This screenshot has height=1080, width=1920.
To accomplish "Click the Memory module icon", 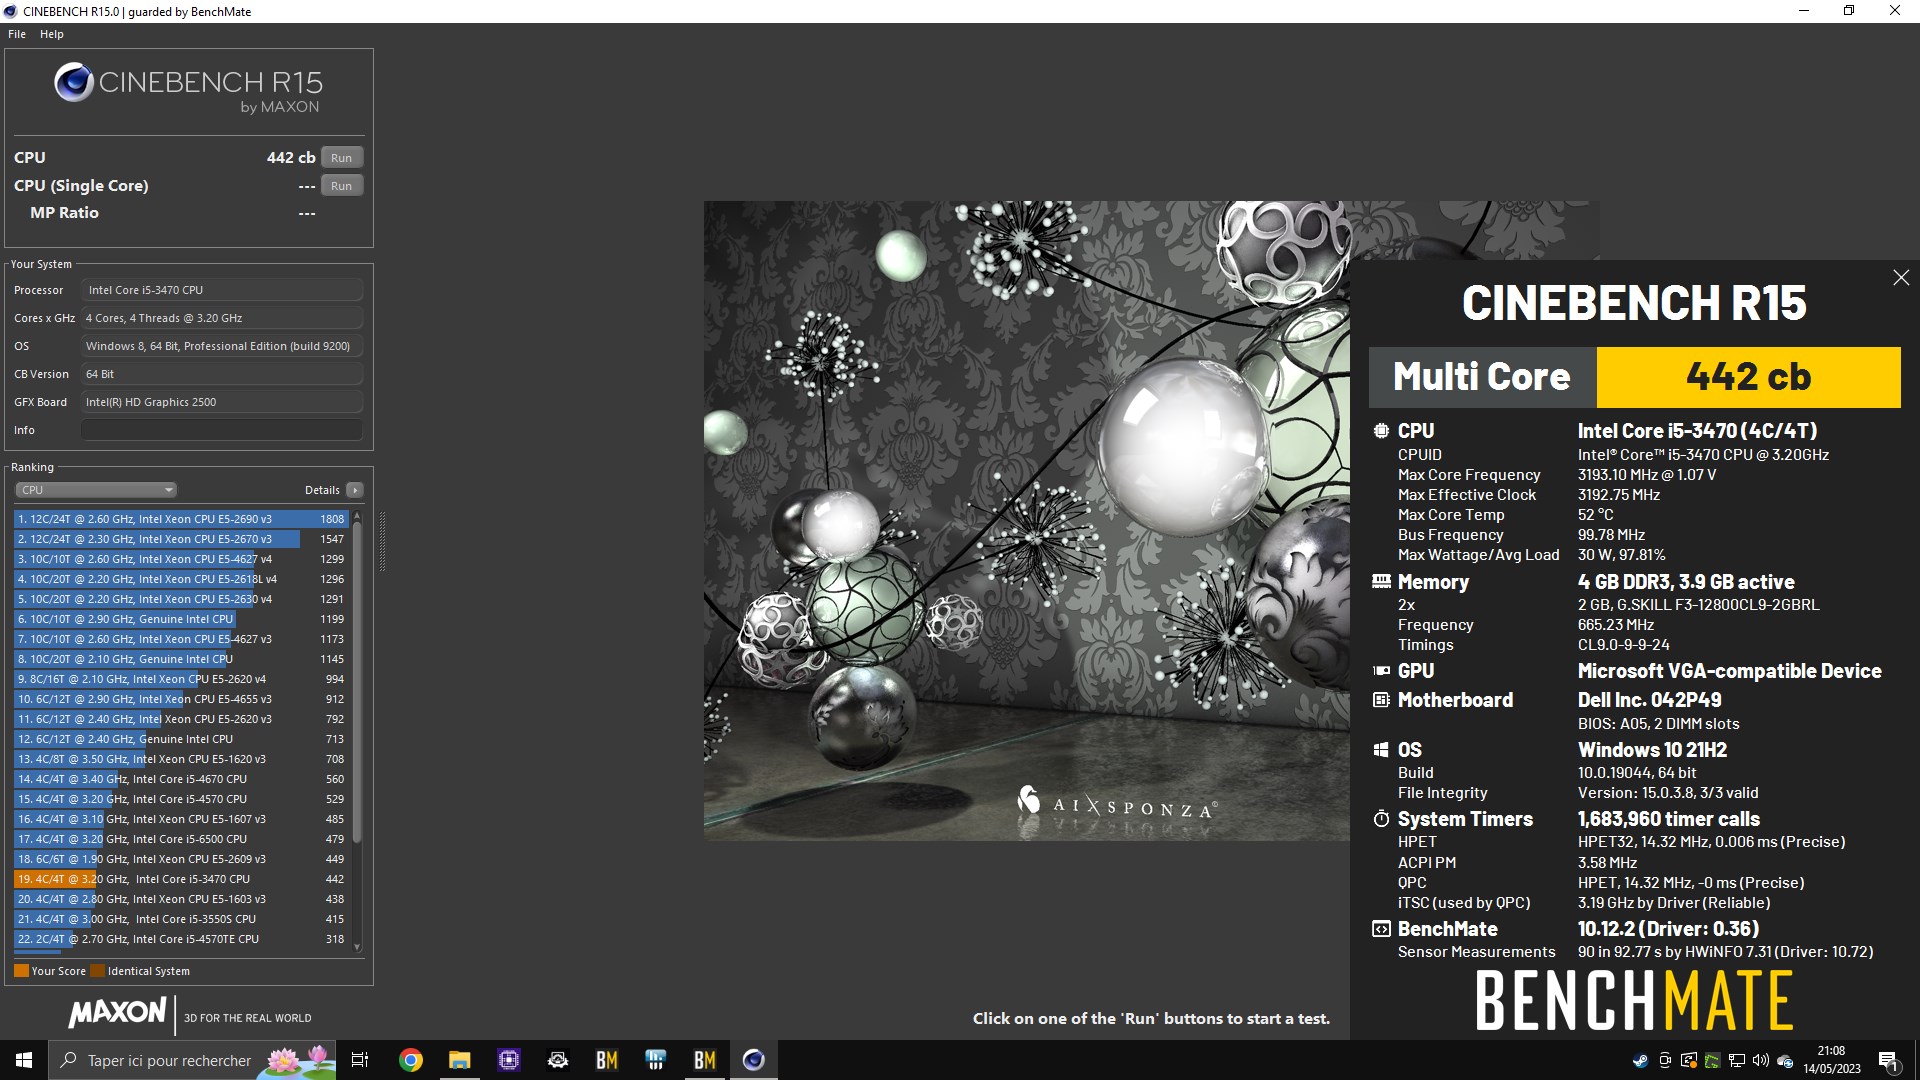I will (x=1381, y=581).
